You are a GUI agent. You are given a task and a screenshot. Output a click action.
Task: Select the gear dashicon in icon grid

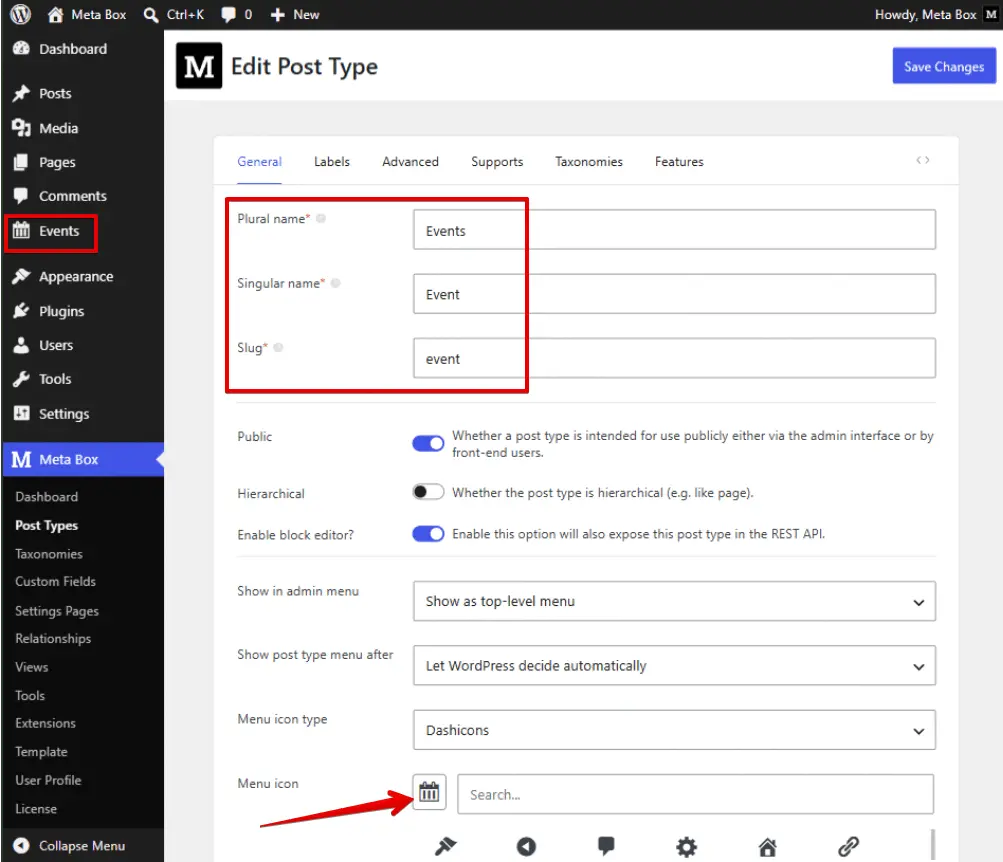(x=686, y=847)
